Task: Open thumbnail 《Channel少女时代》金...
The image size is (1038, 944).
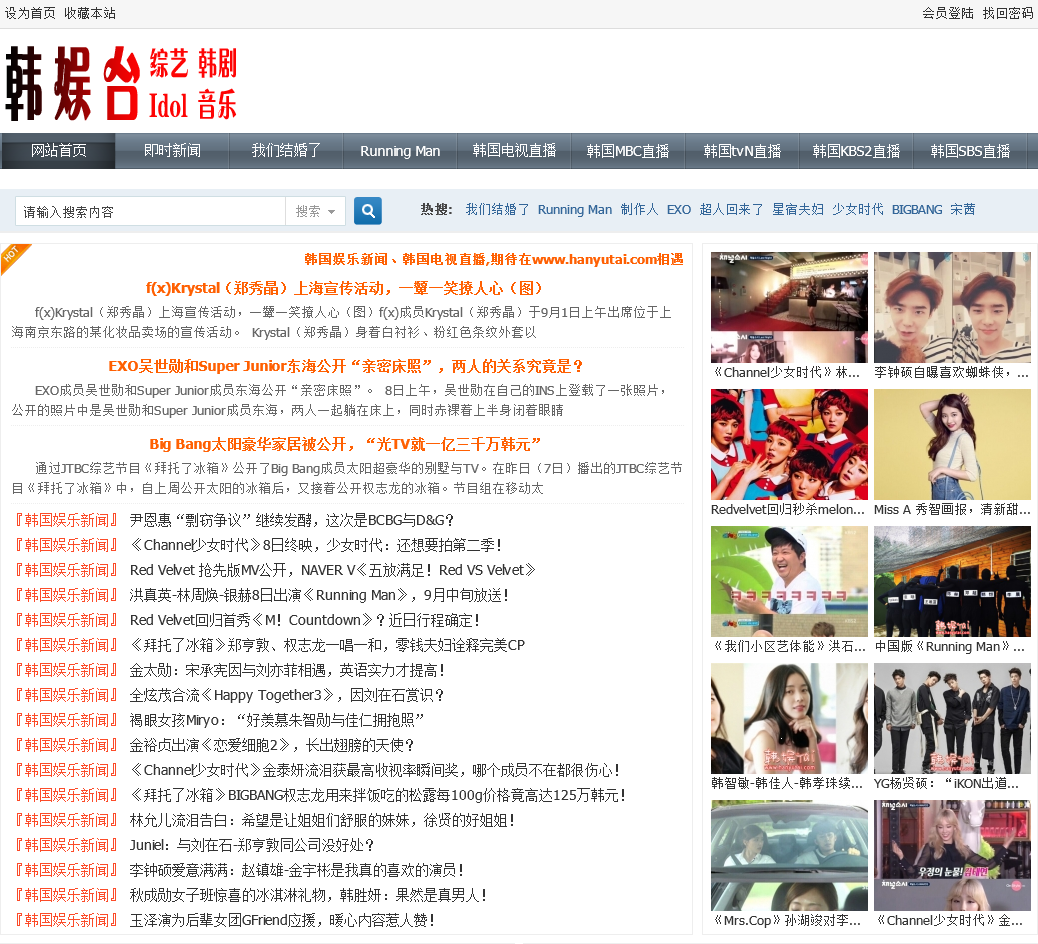Action: [952, 855]
